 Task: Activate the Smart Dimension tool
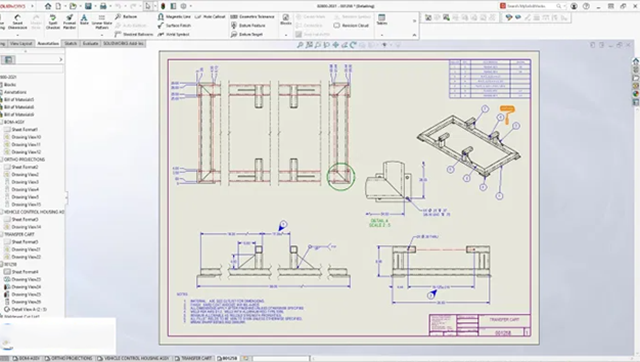pos(18,22)
